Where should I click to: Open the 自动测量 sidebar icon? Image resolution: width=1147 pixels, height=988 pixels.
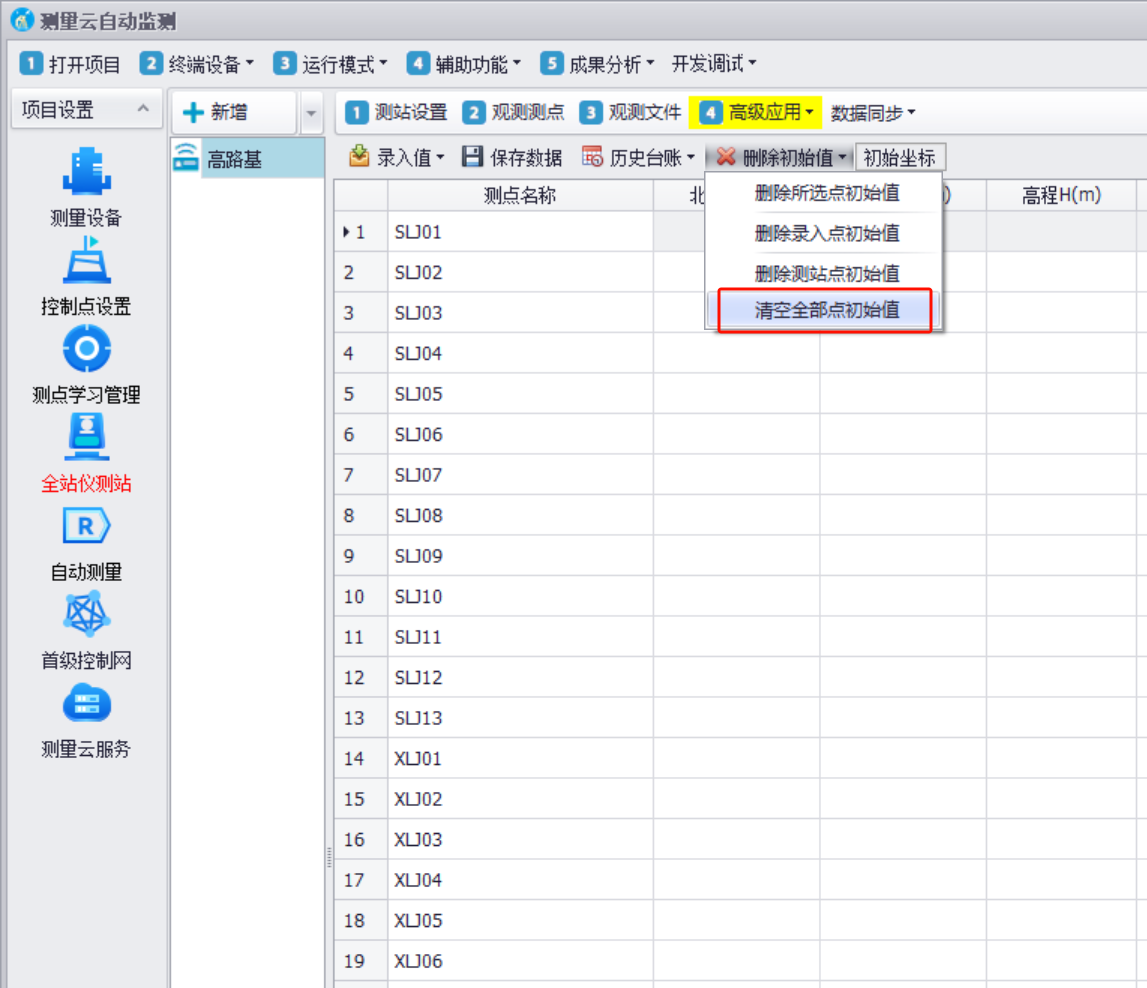click(85, 526)
